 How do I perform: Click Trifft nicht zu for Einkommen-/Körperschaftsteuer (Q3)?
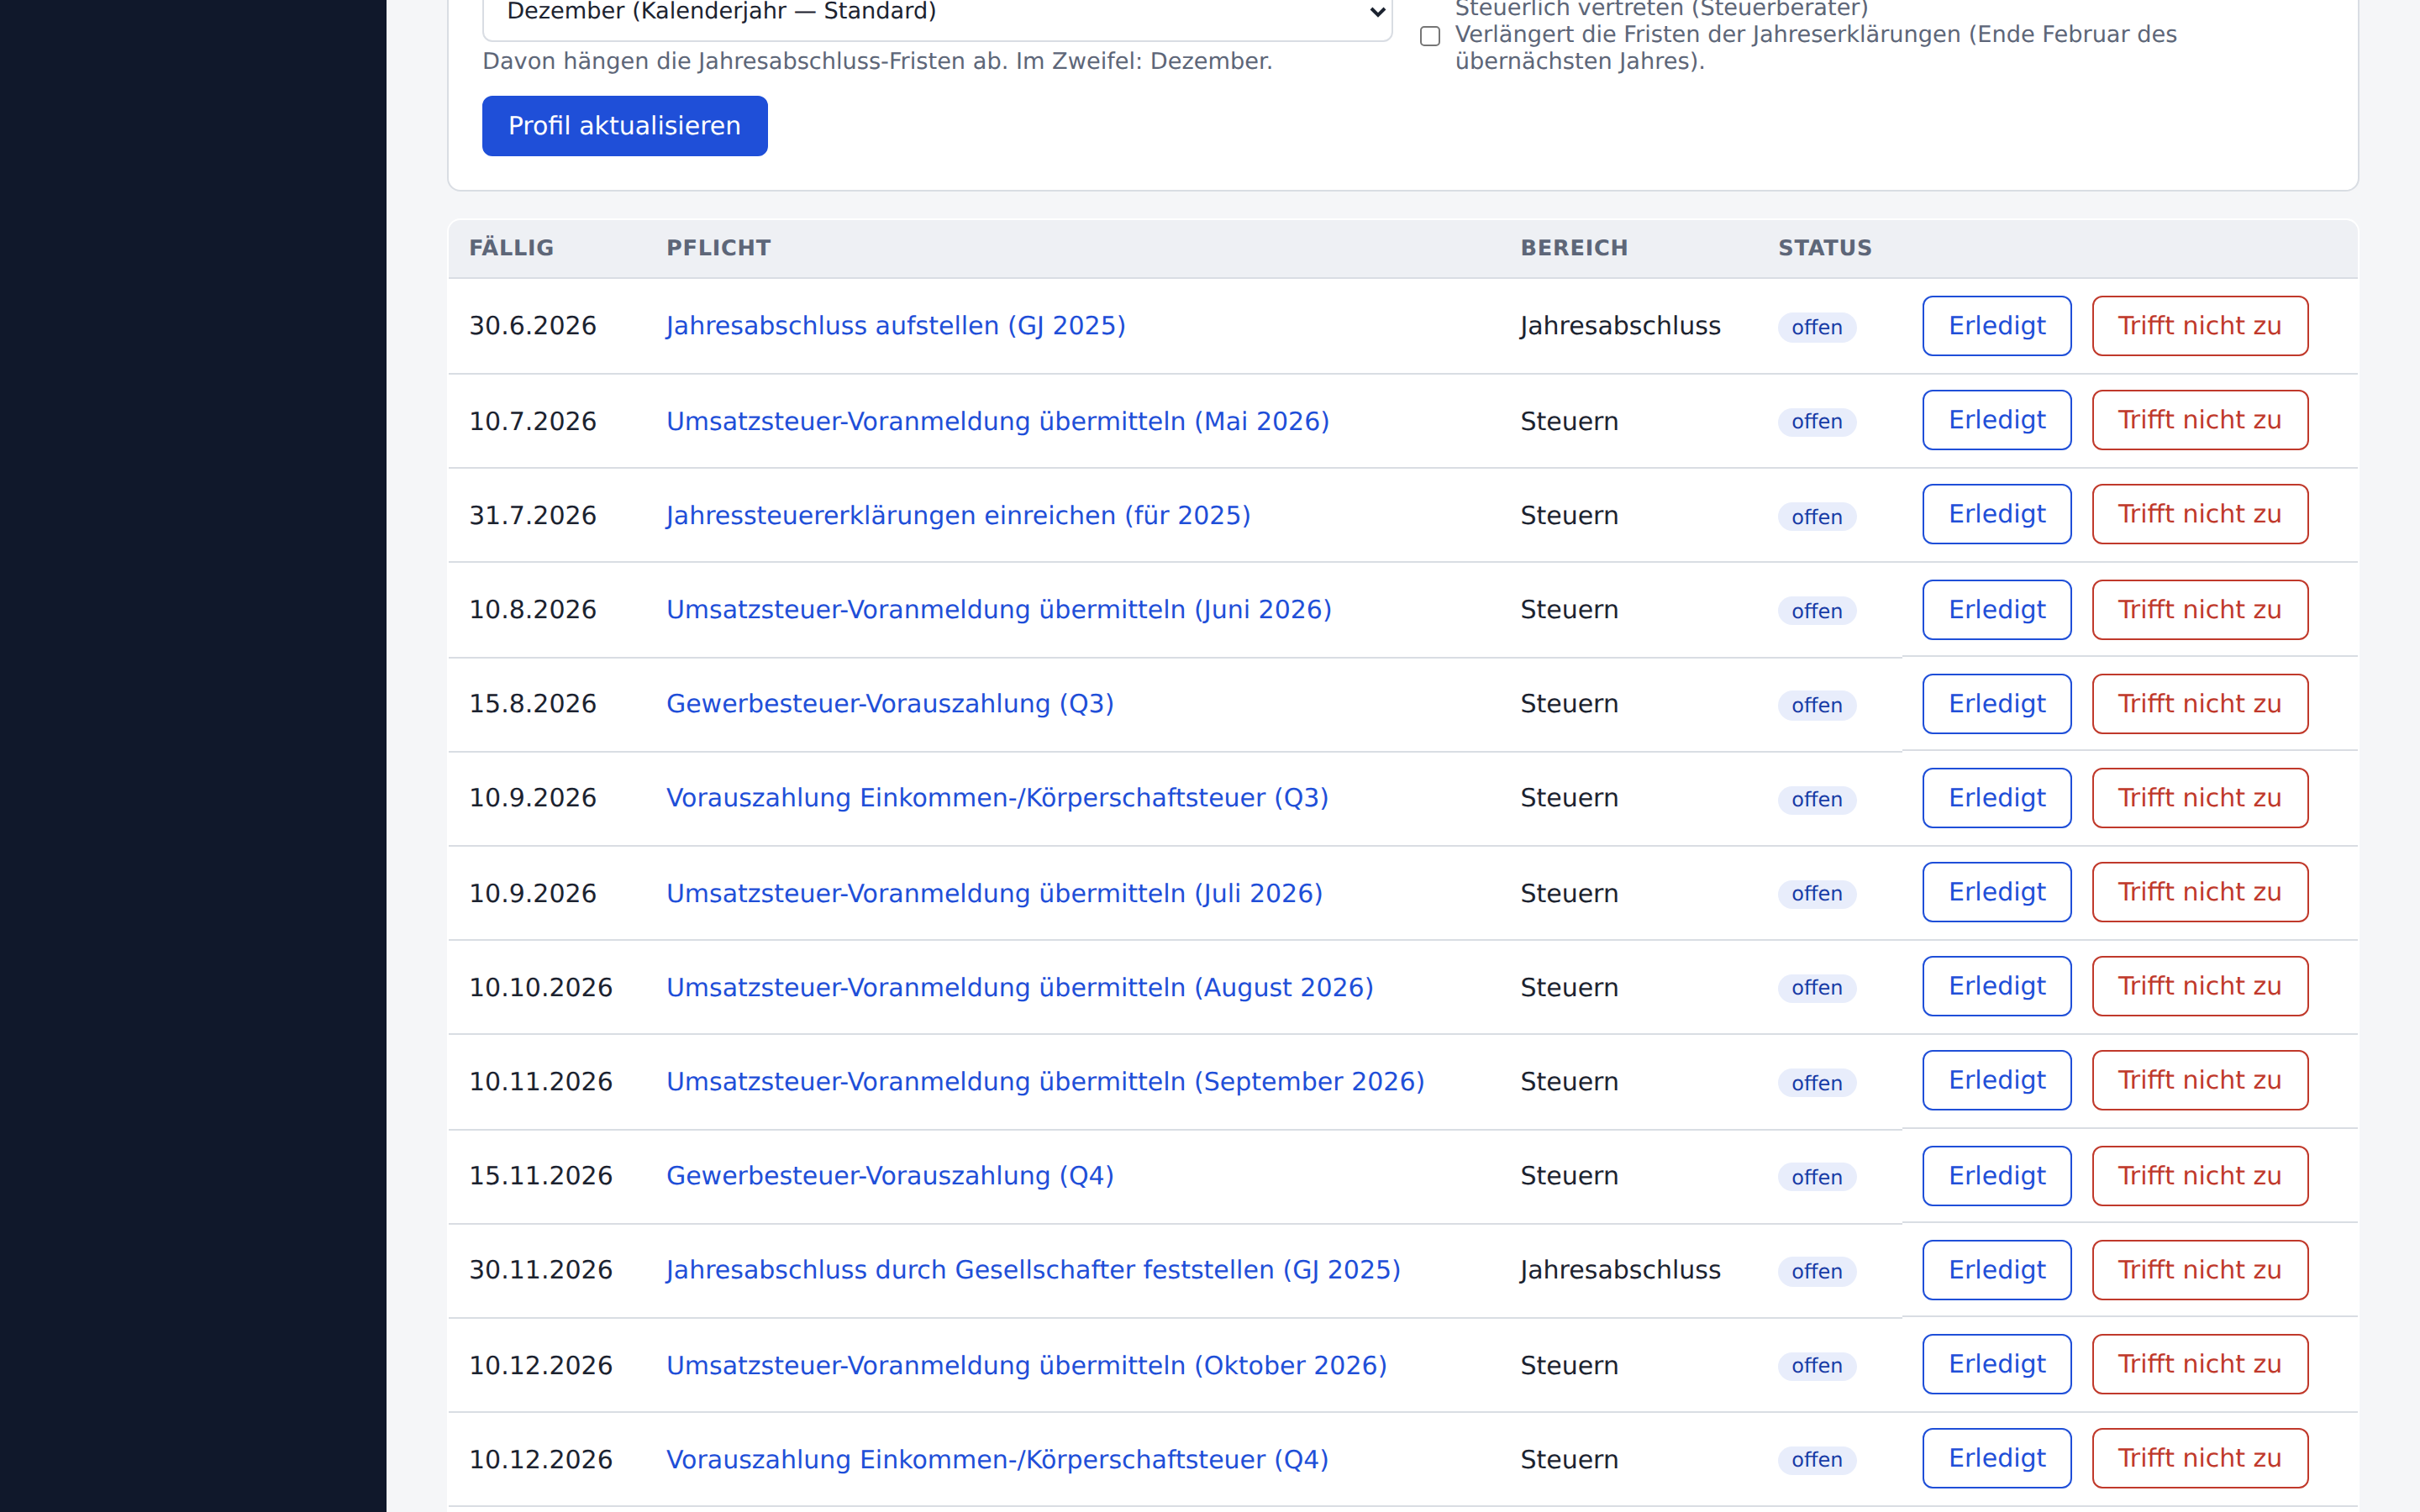pyautogui.click(x=2199, y=798)
